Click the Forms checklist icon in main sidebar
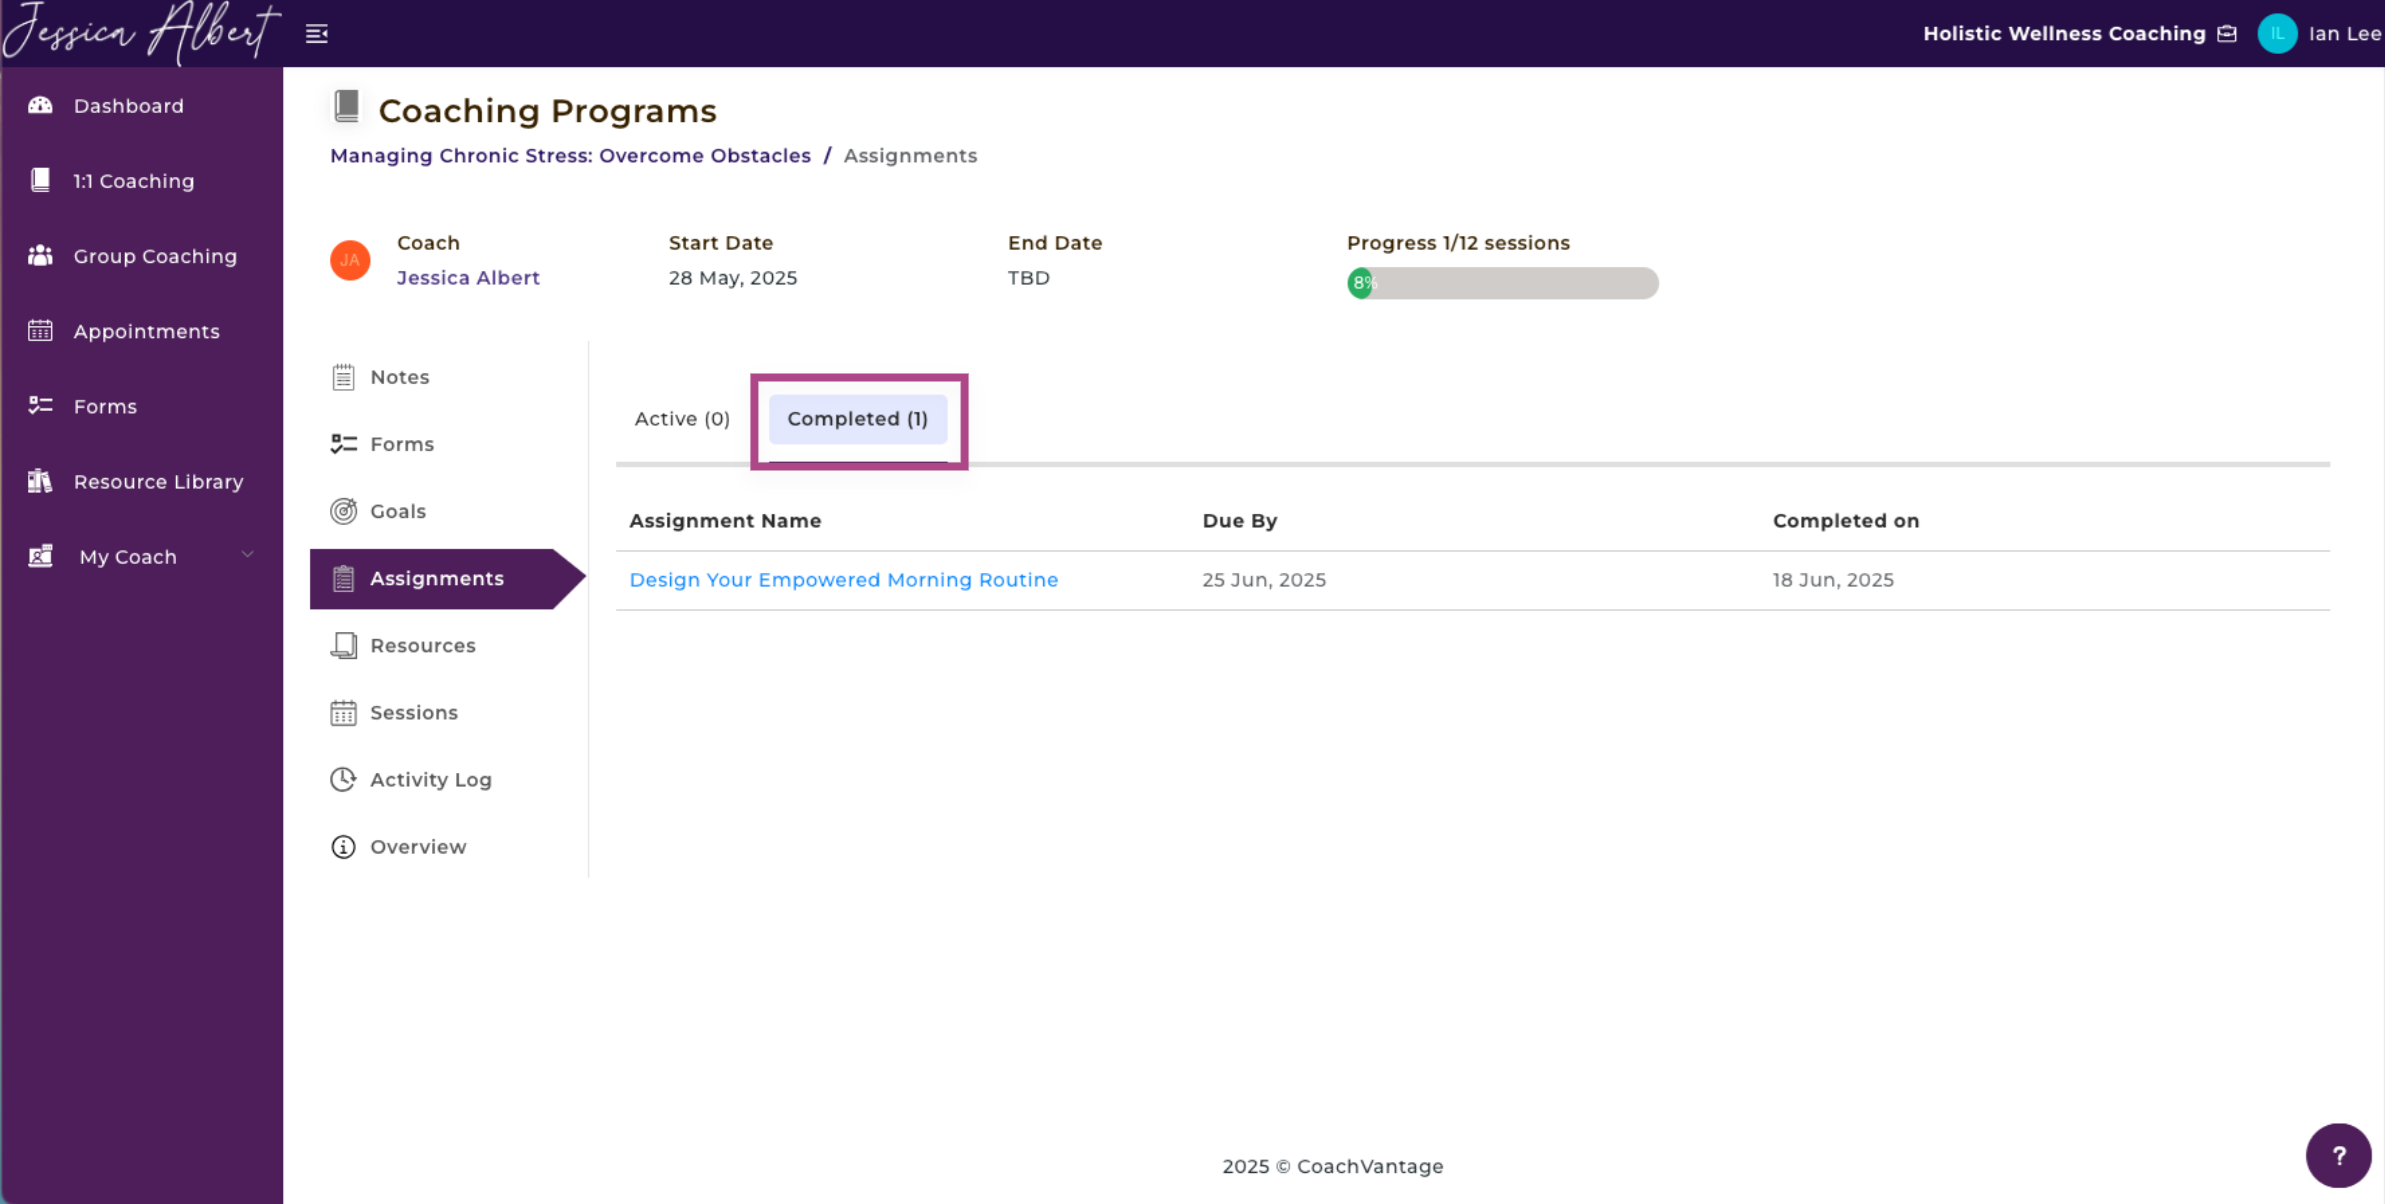This screenshot has width=2385, height=1204. point(40,405)
